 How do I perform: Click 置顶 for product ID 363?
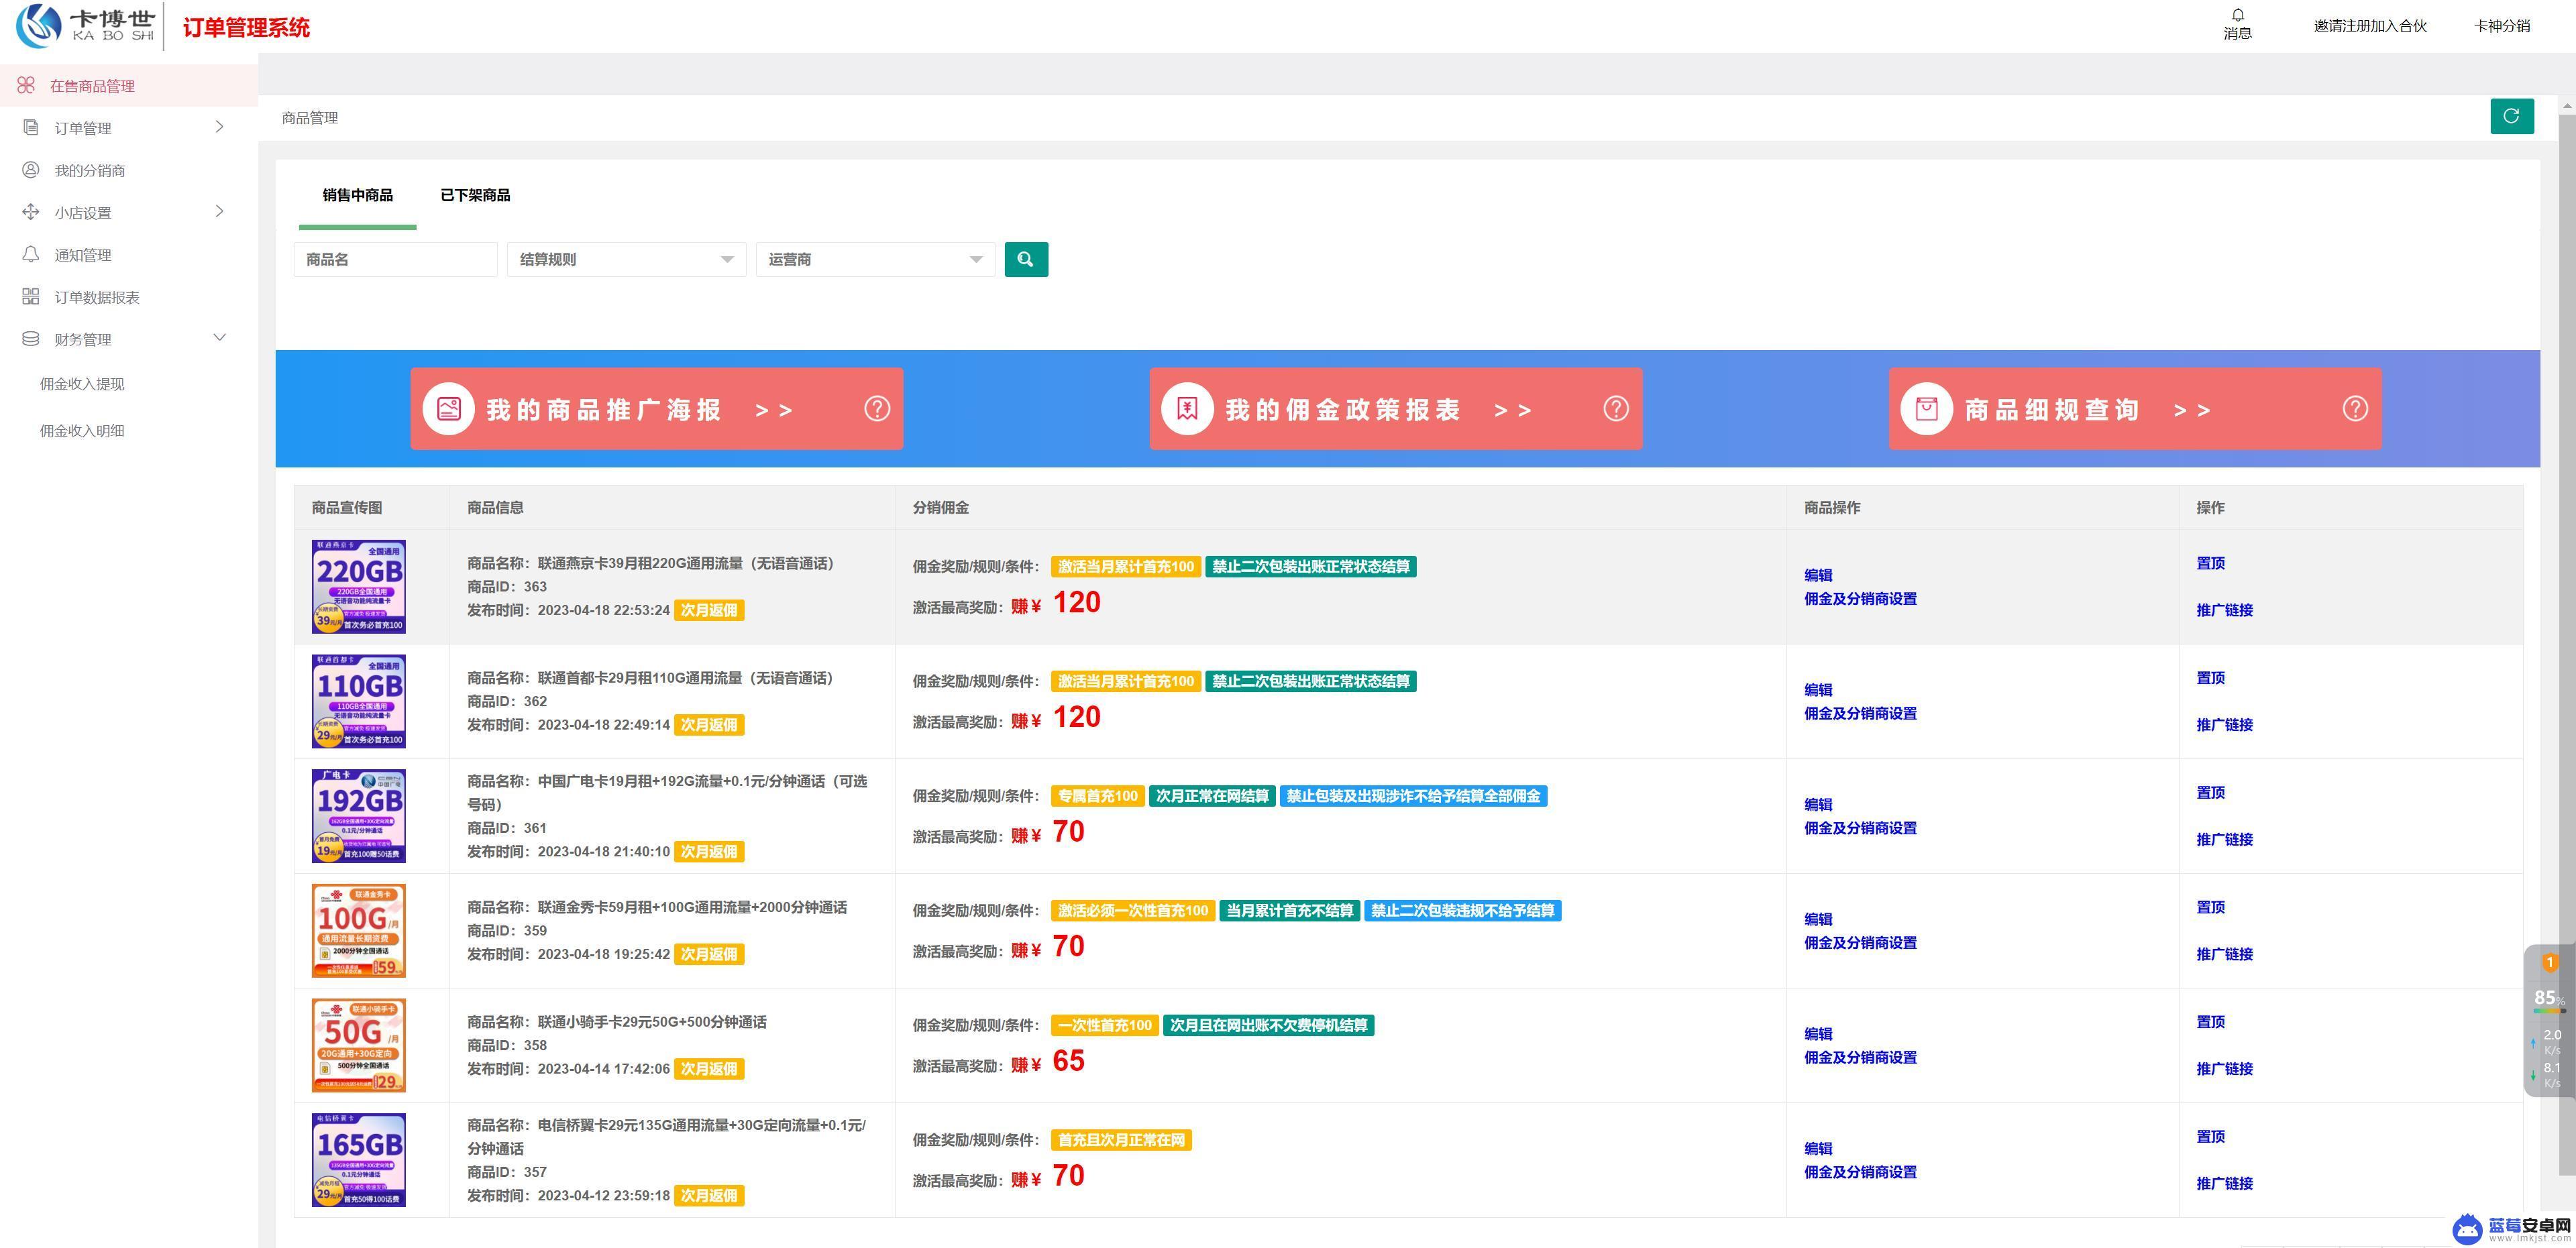click(2210, 563)
